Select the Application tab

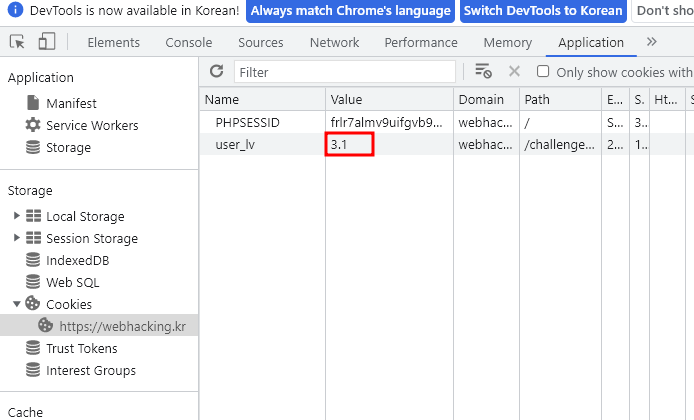(x=591, y=42)
